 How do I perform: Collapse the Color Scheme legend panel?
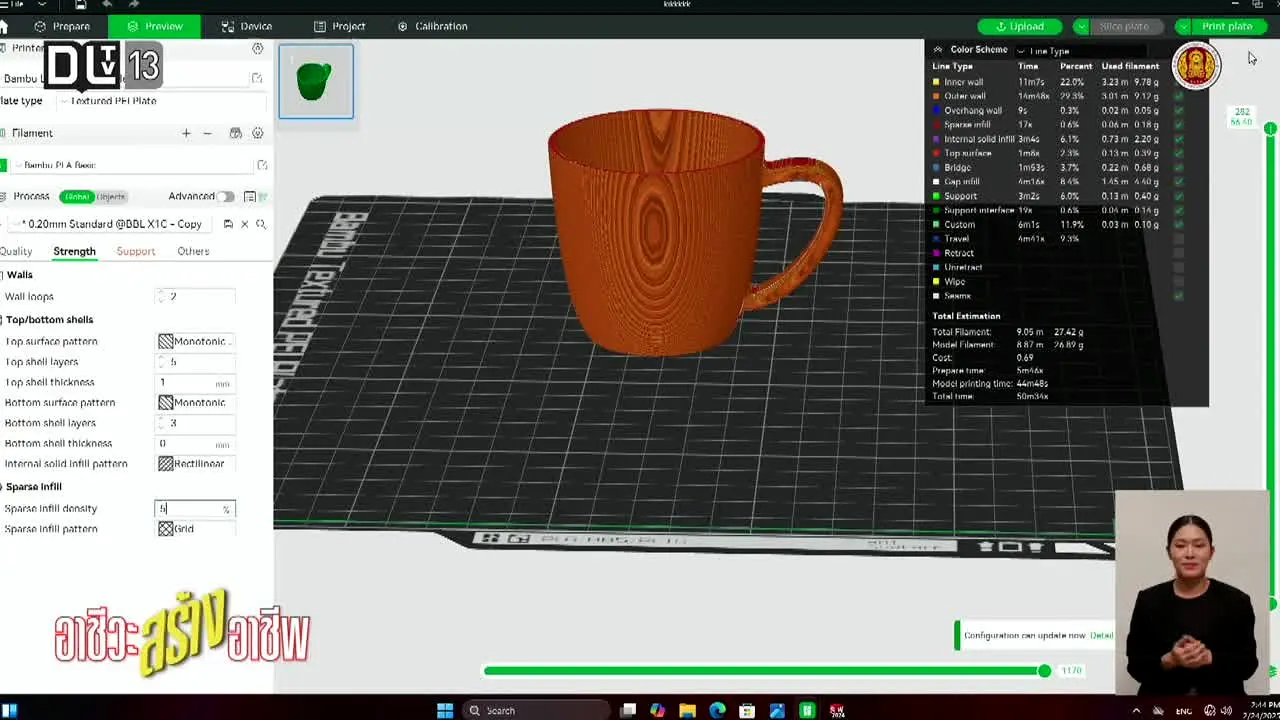click(x=937, y=50)
